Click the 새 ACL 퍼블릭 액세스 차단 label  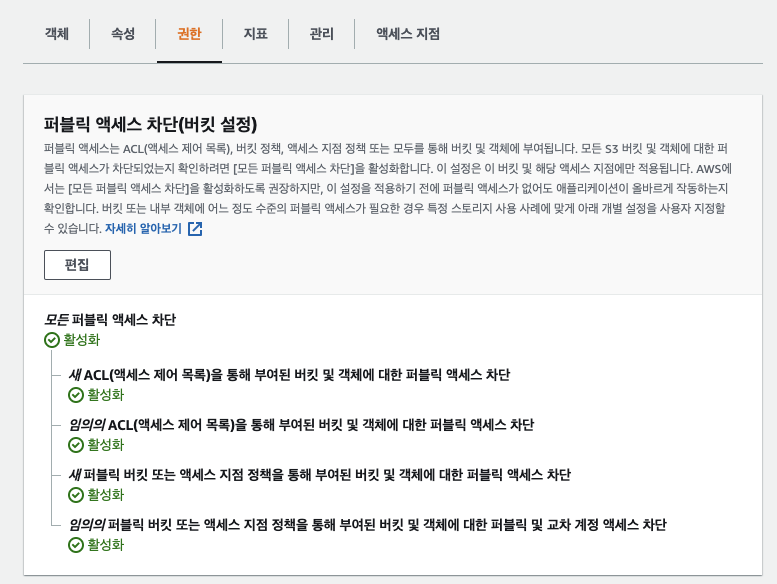pyautogui.click(x=289, y=375)
